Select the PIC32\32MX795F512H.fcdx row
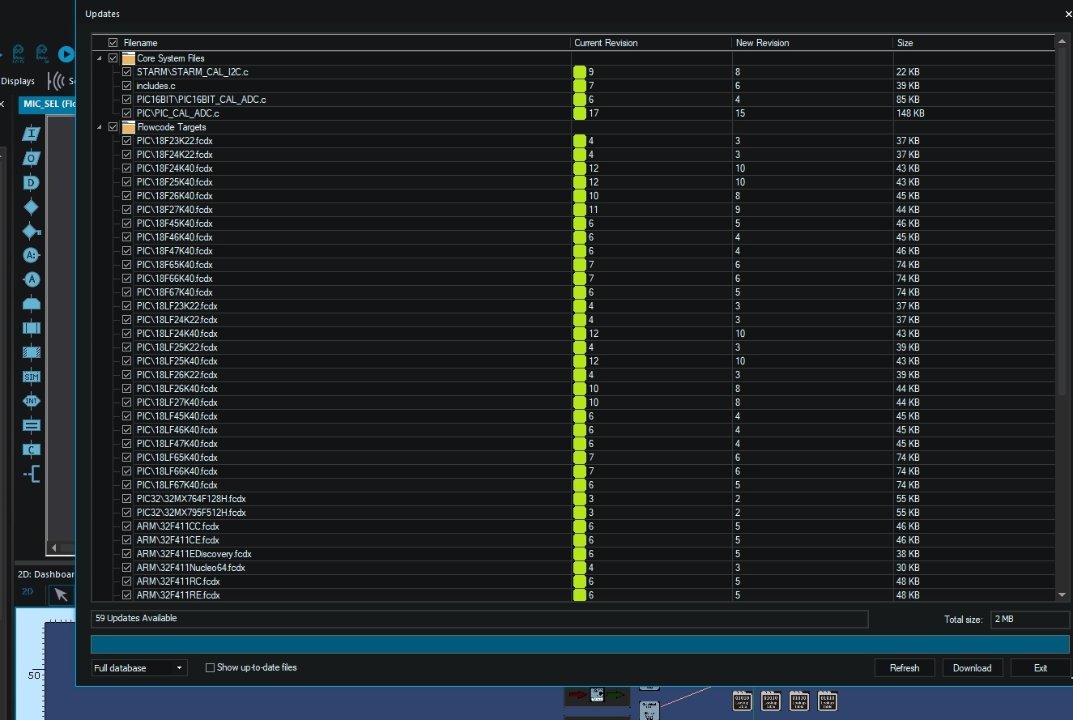This screenshot has width=1073, height=720. pyautogui.click(x=573, y=513)
